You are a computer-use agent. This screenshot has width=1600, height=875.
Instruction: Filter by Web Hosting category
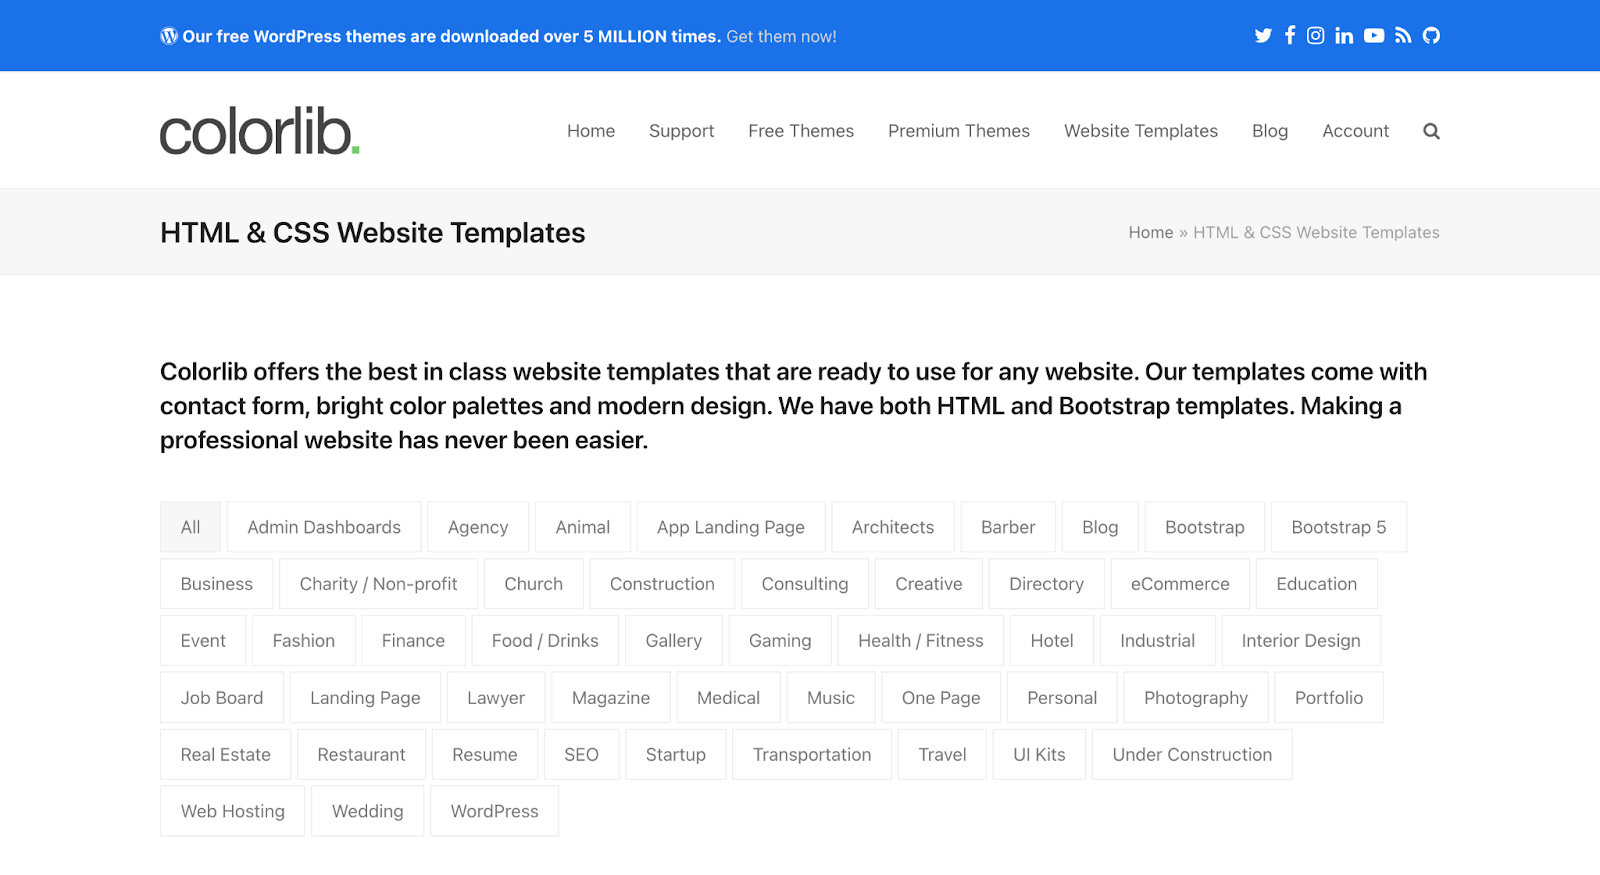pyautogui.click(x=232, y=811)
